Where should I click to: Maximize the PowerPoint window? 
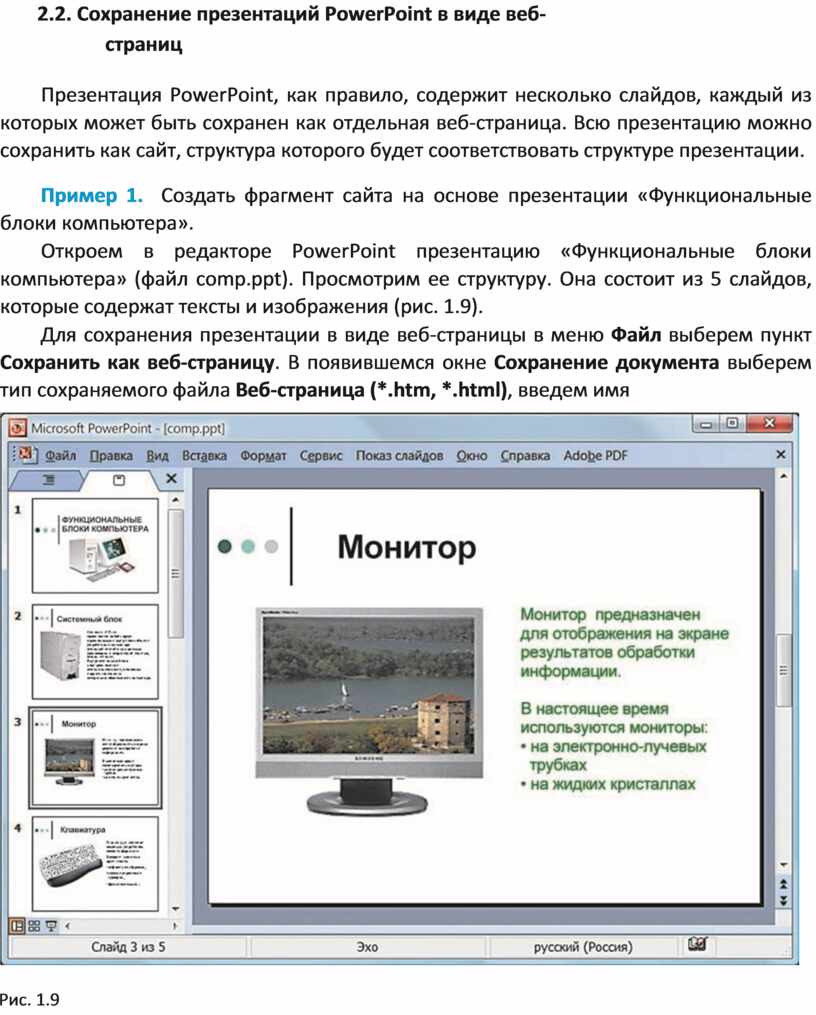pyautogui.click(x=732, y=424)
